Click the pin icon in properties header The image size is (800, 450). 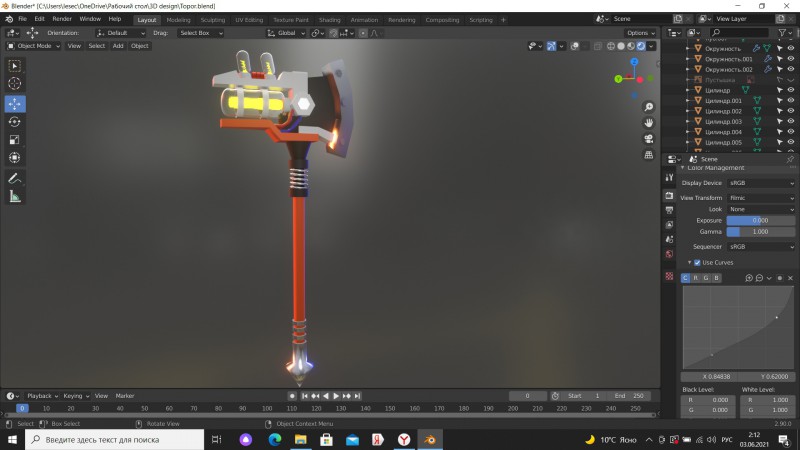coord(790,159)
